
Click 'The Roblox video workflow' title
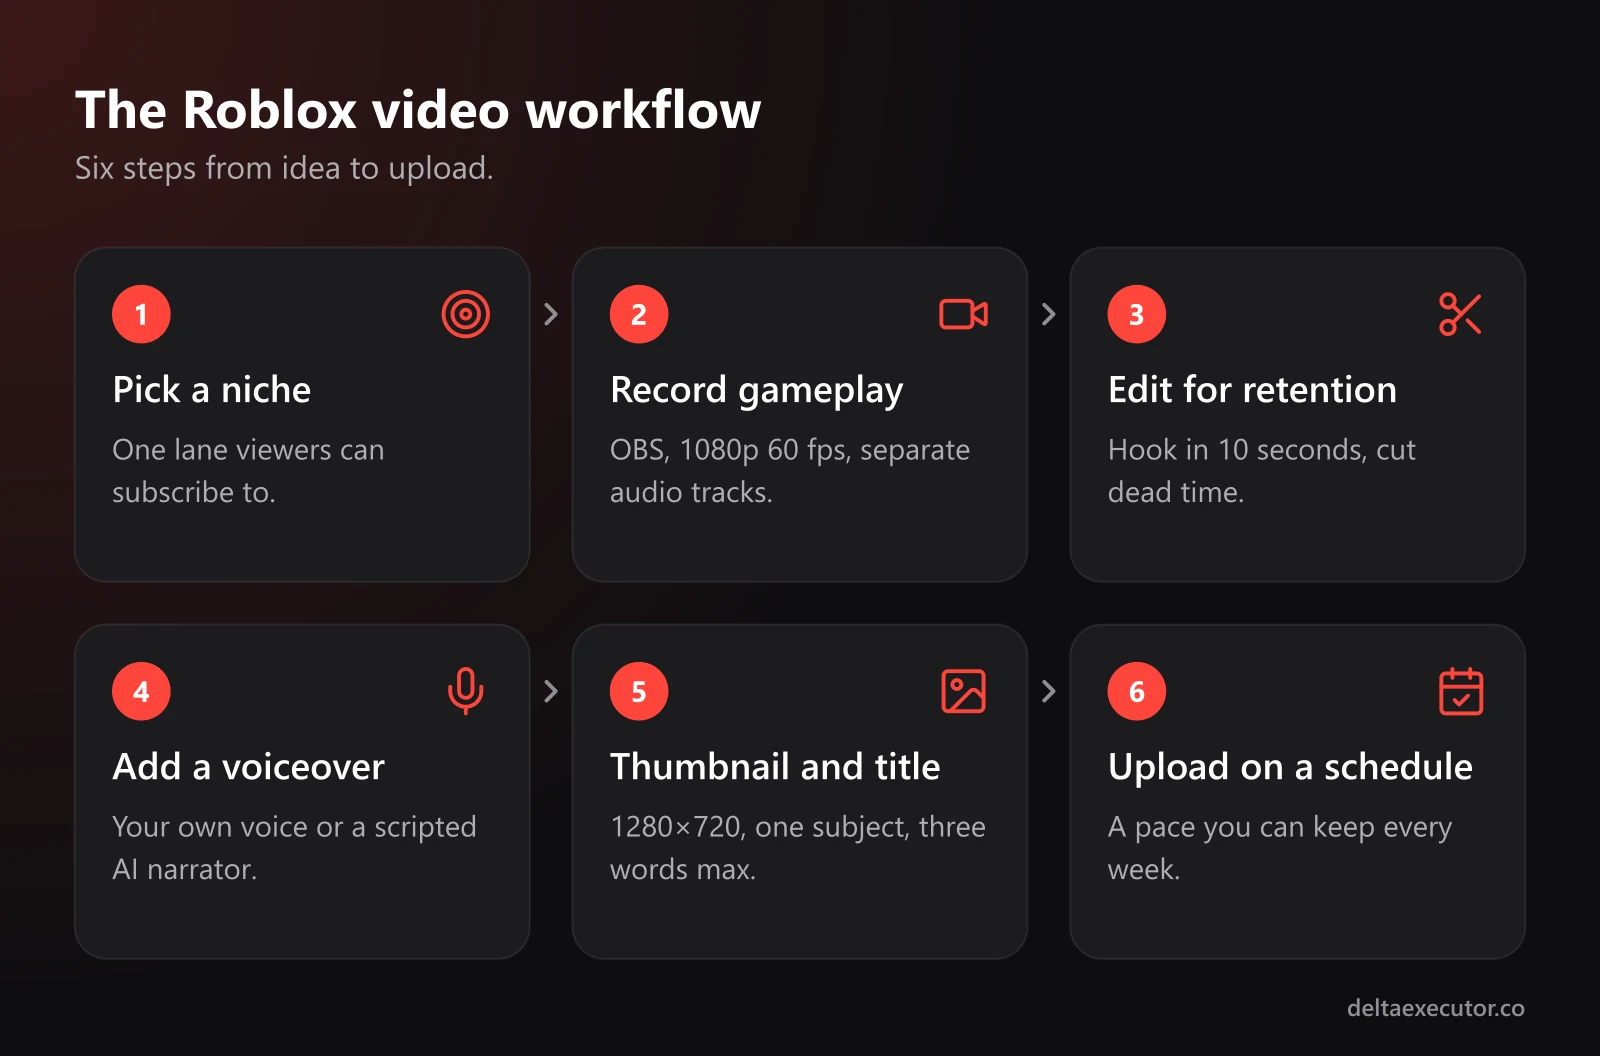point(418,110)
